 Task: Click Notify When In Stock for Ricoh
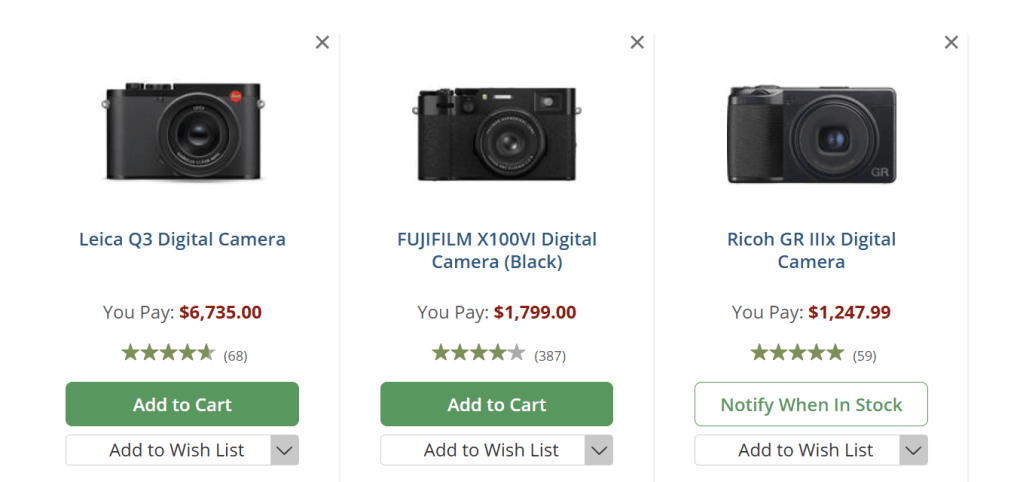[x=811, y=405]
